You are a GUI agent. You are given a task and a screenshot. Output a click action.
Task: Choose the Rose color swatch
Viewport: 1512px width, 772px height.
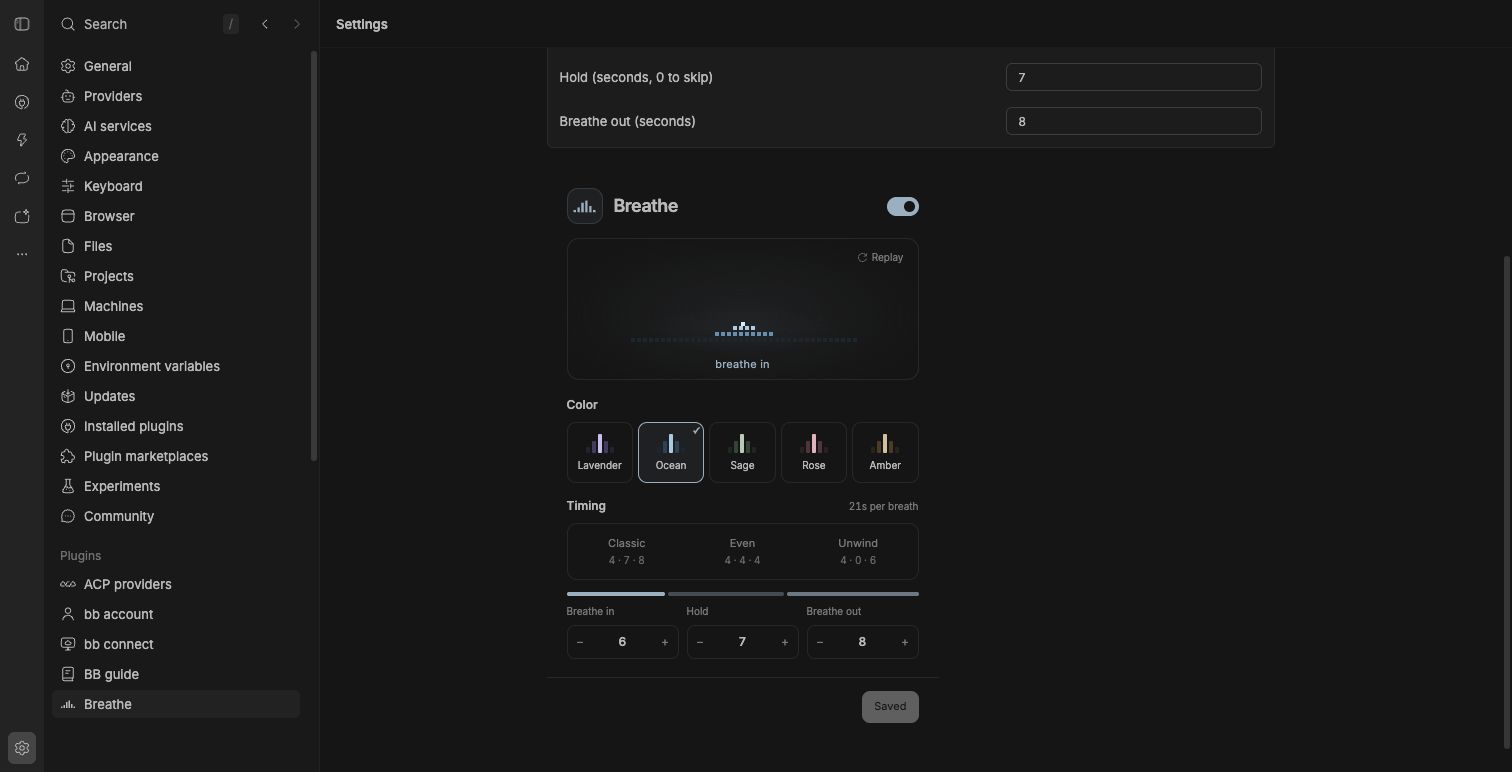(x=814, y=452)
